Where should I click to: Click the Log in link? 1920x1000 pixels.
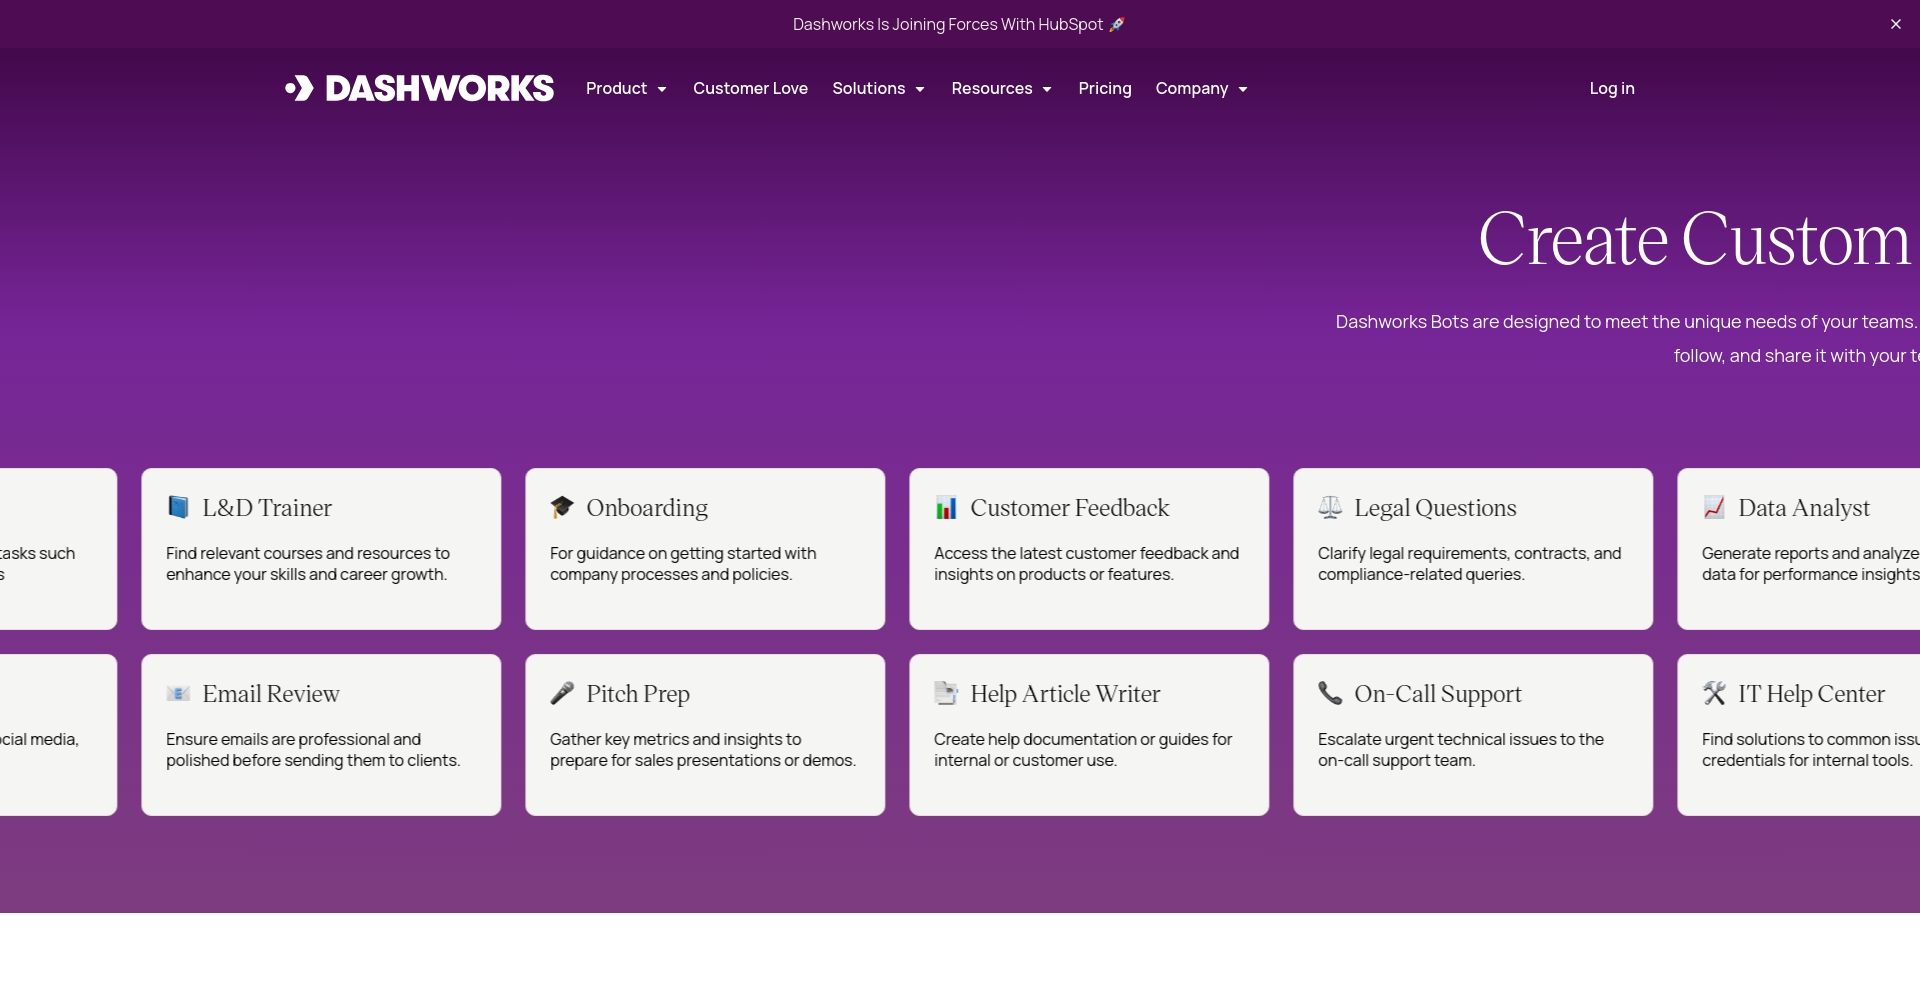coord(1611,89)
